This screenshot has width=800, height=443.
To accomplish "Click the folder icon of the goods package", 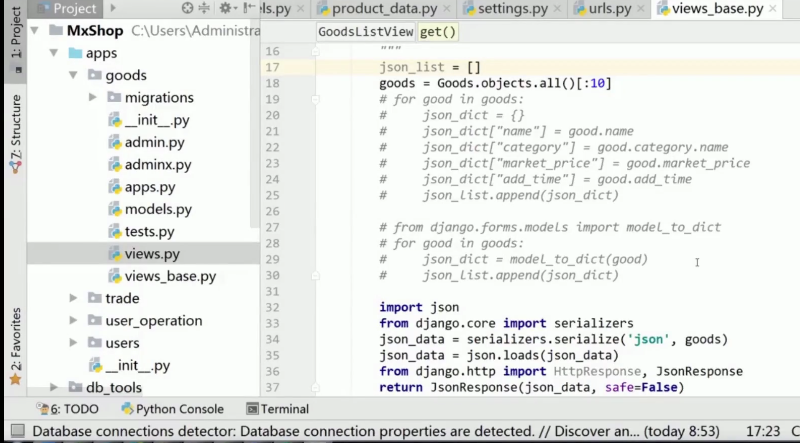I will (x=94, y=75).
